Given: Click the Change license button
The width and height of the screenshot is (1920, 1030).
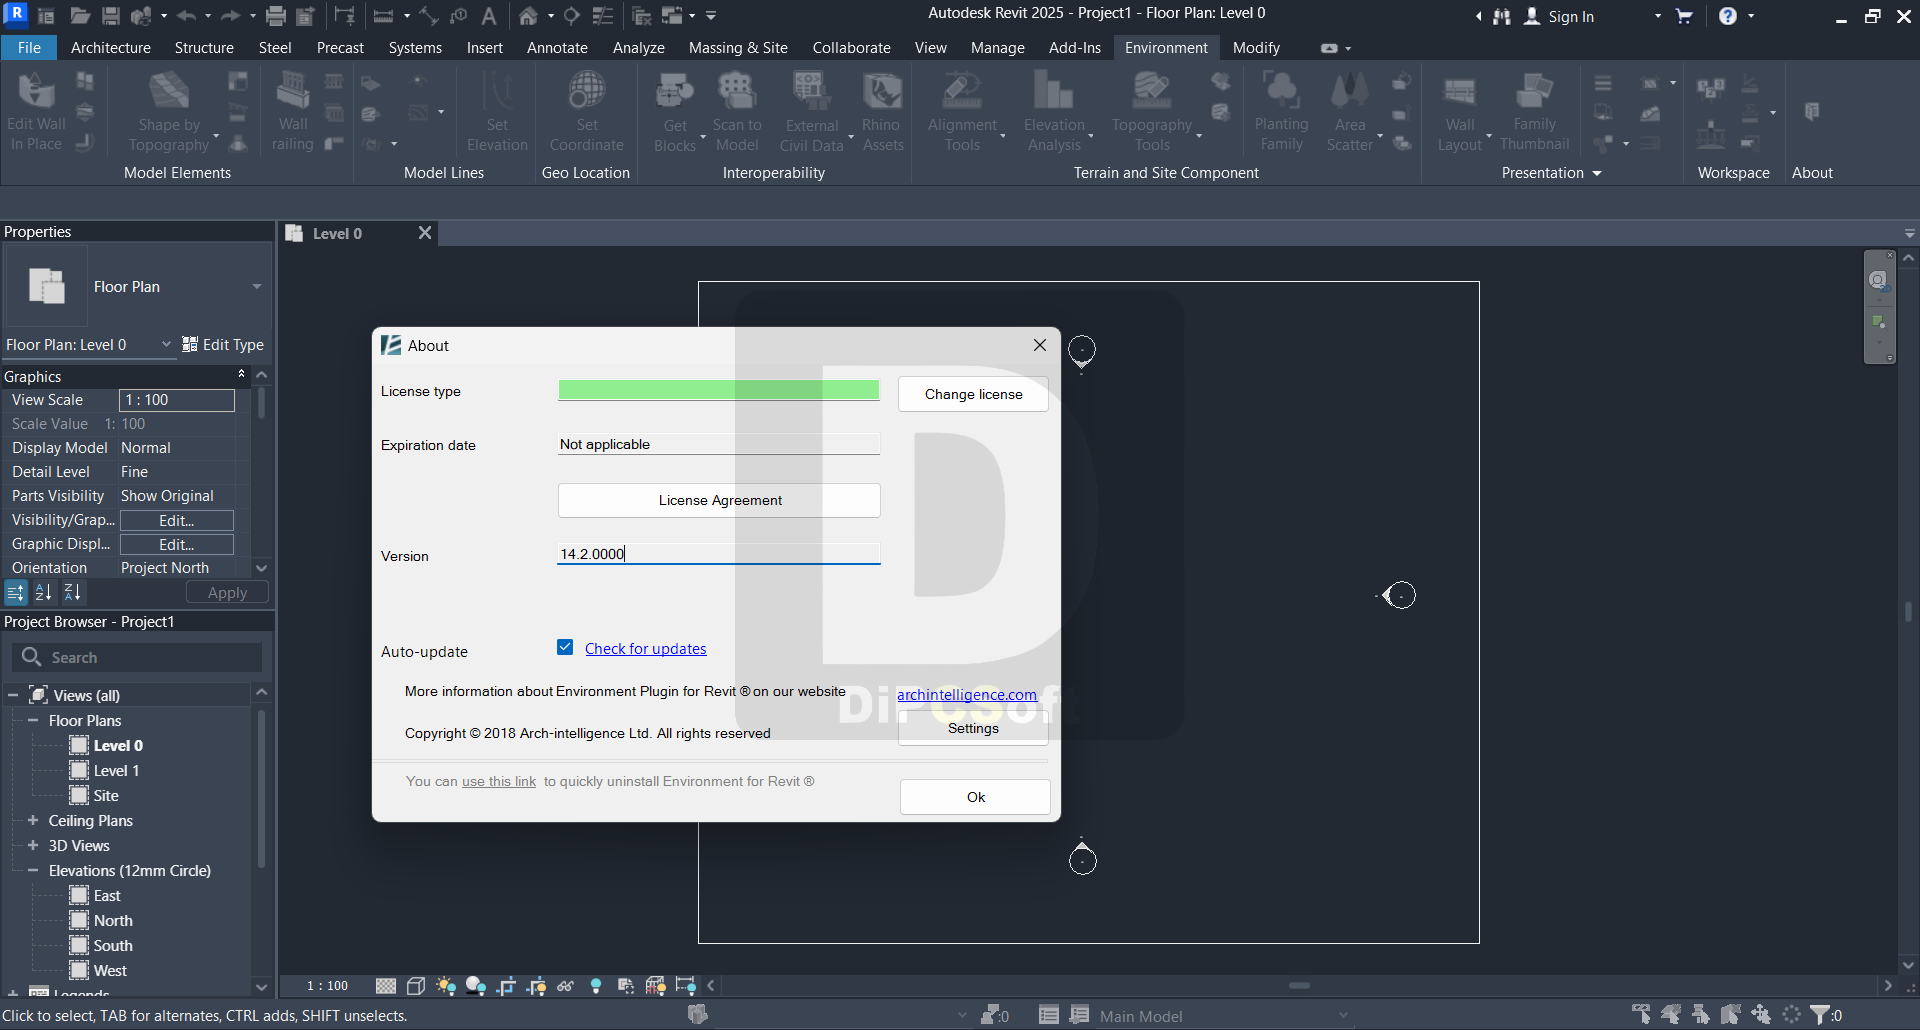Looking at the screenshot, I should click(973, 394).
